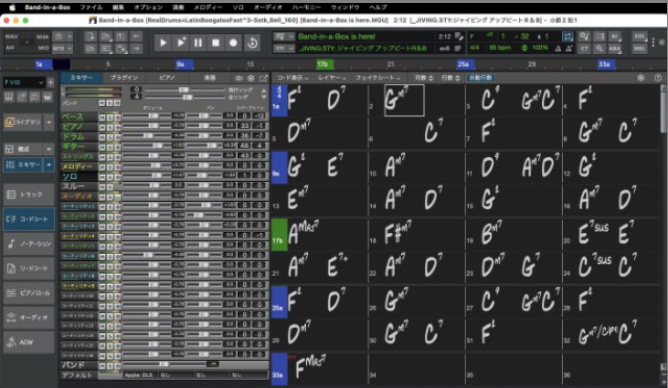The height and width of the screenshot is (388, 668).
Task: Click the round Record button
Action: 233,43
